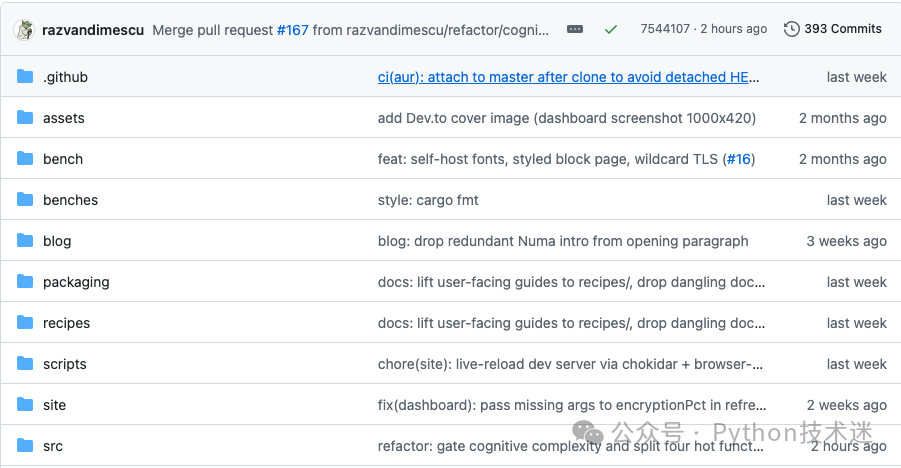Open the packaging row 'docs: lift user-facing guides' commit
This screenshot has height=468, width=901.
pos(571,282)
